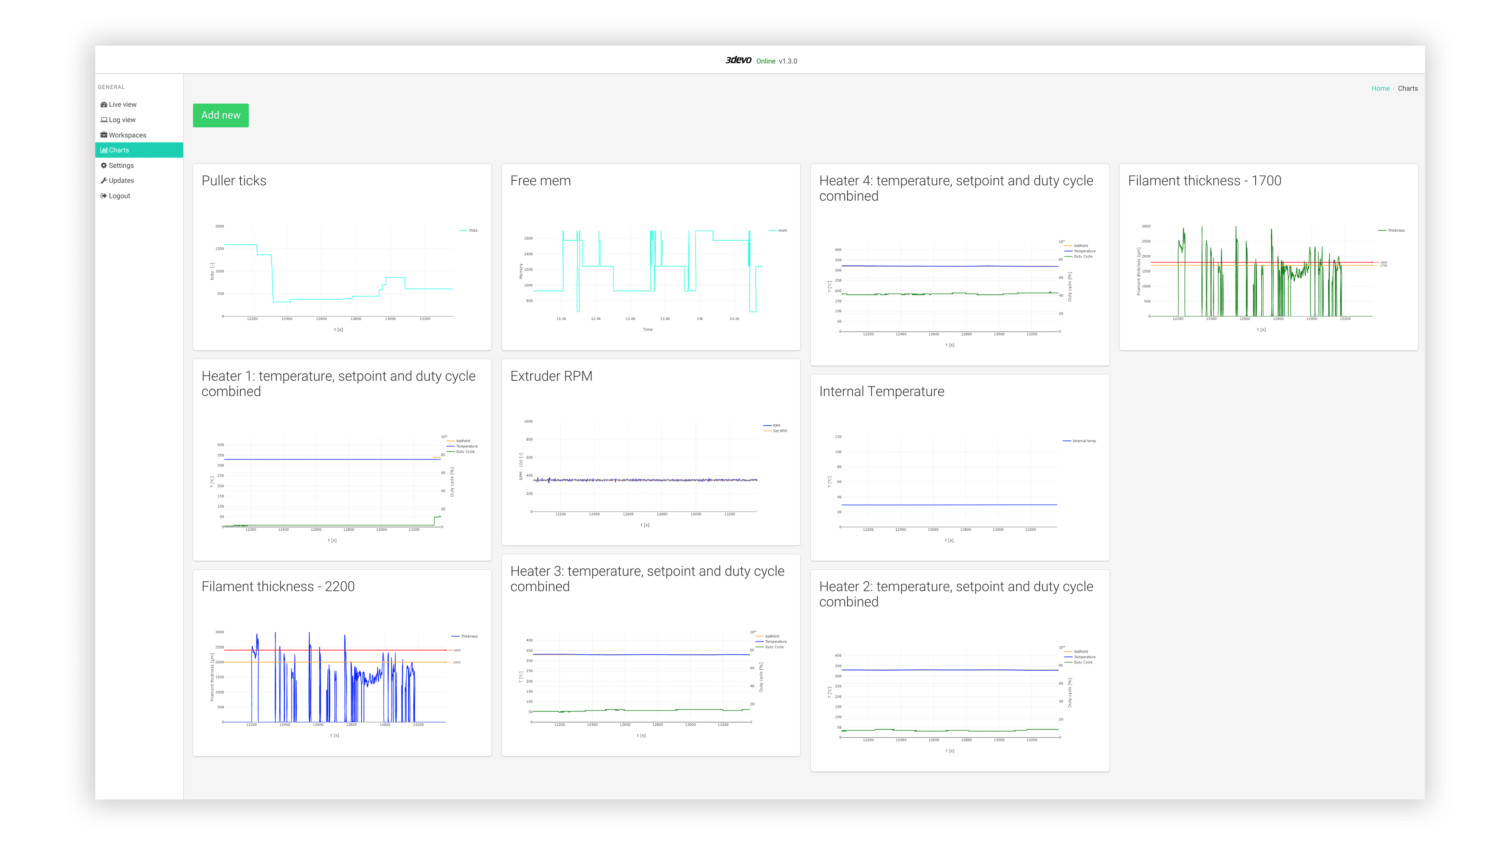Click the Puller ticks plot area
Image resolution: width=1500 pixels, height=844 pixels.
point(338,271)
